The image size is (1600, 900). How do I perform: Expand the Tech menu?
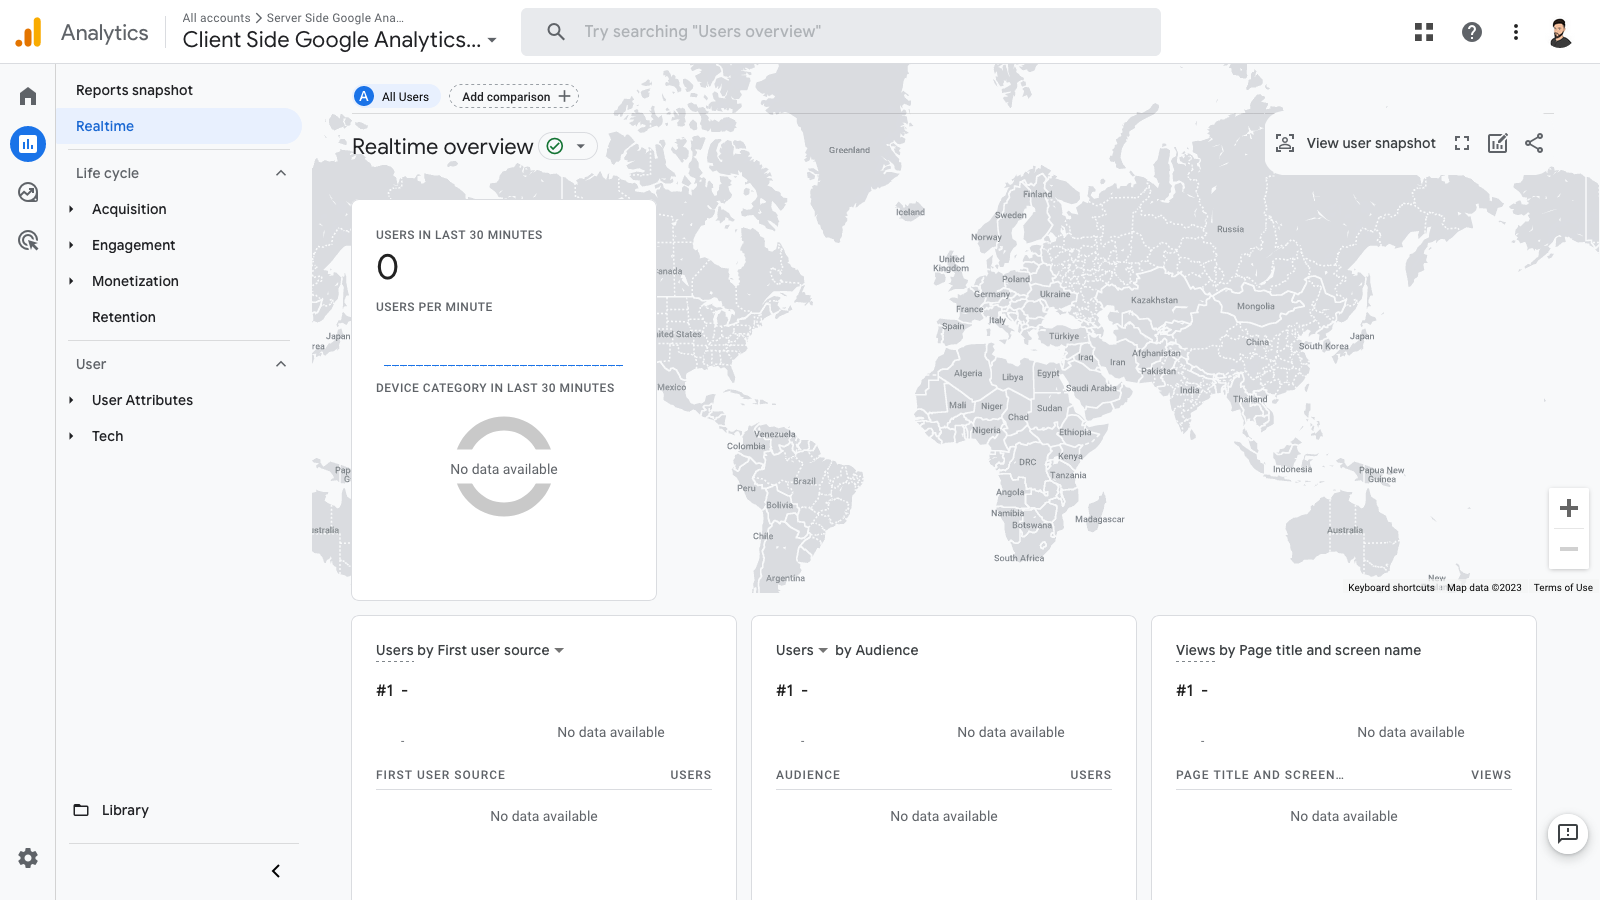point(71,436)
